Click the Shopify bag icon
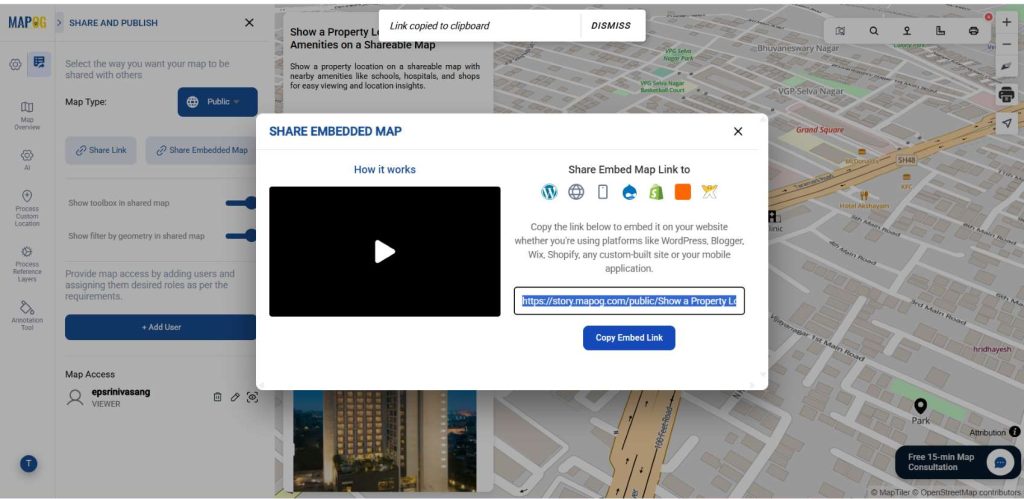Viewport: 1024px width, 499px height. click(x=656, y=191)
